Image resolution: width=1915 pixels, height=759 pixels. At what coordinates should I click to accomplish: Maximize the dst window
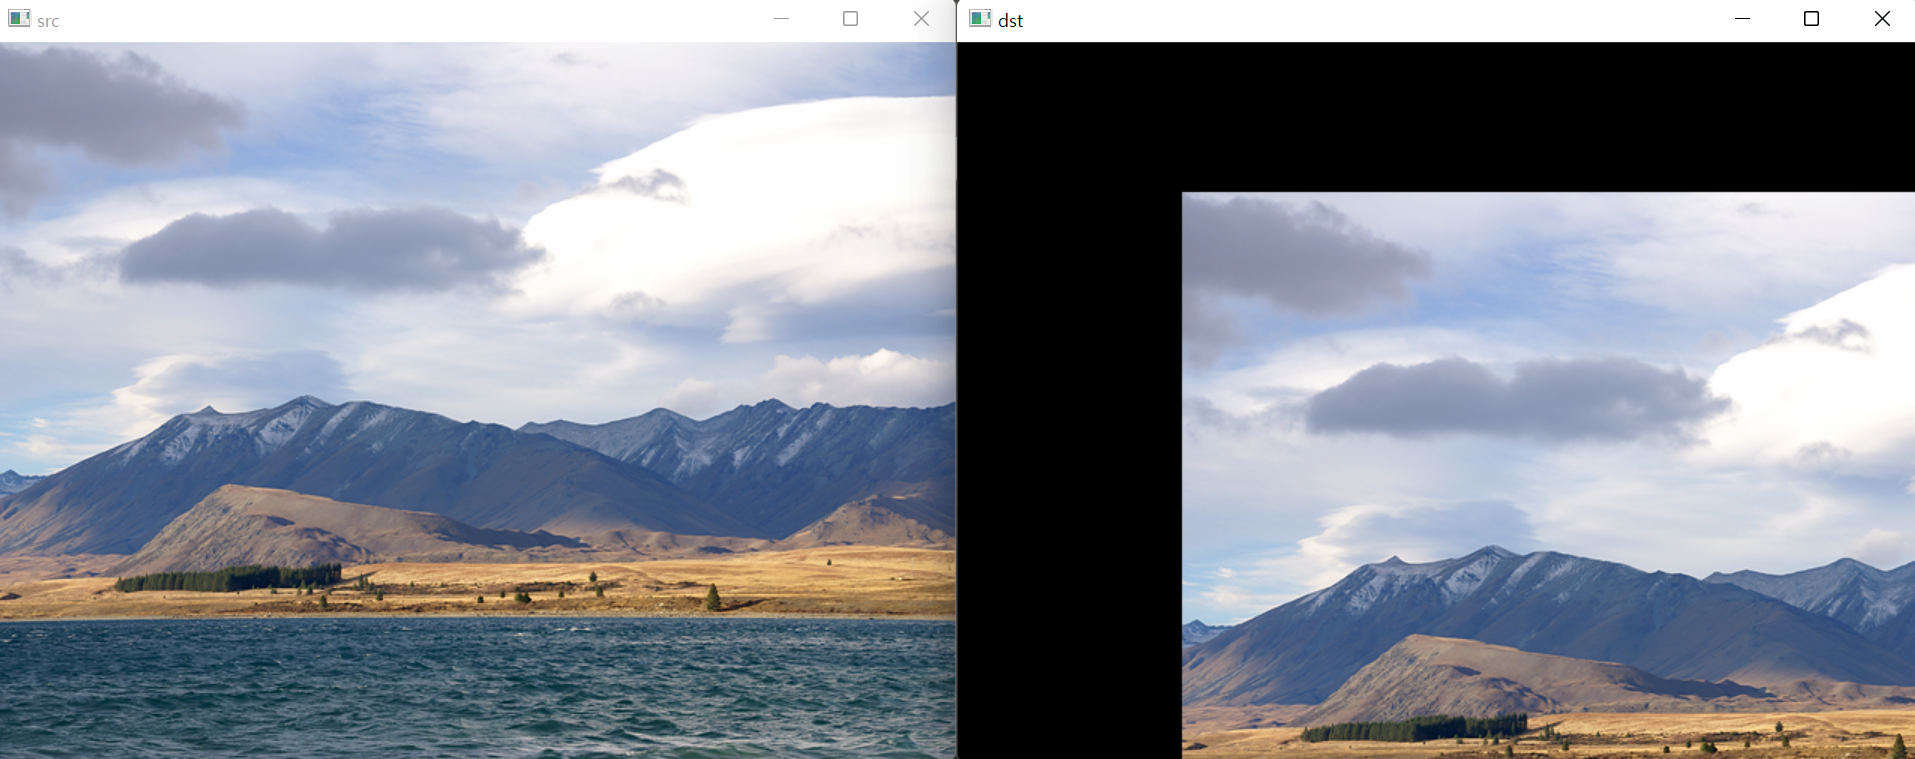pyautogui.click(x=1811, y=19)
